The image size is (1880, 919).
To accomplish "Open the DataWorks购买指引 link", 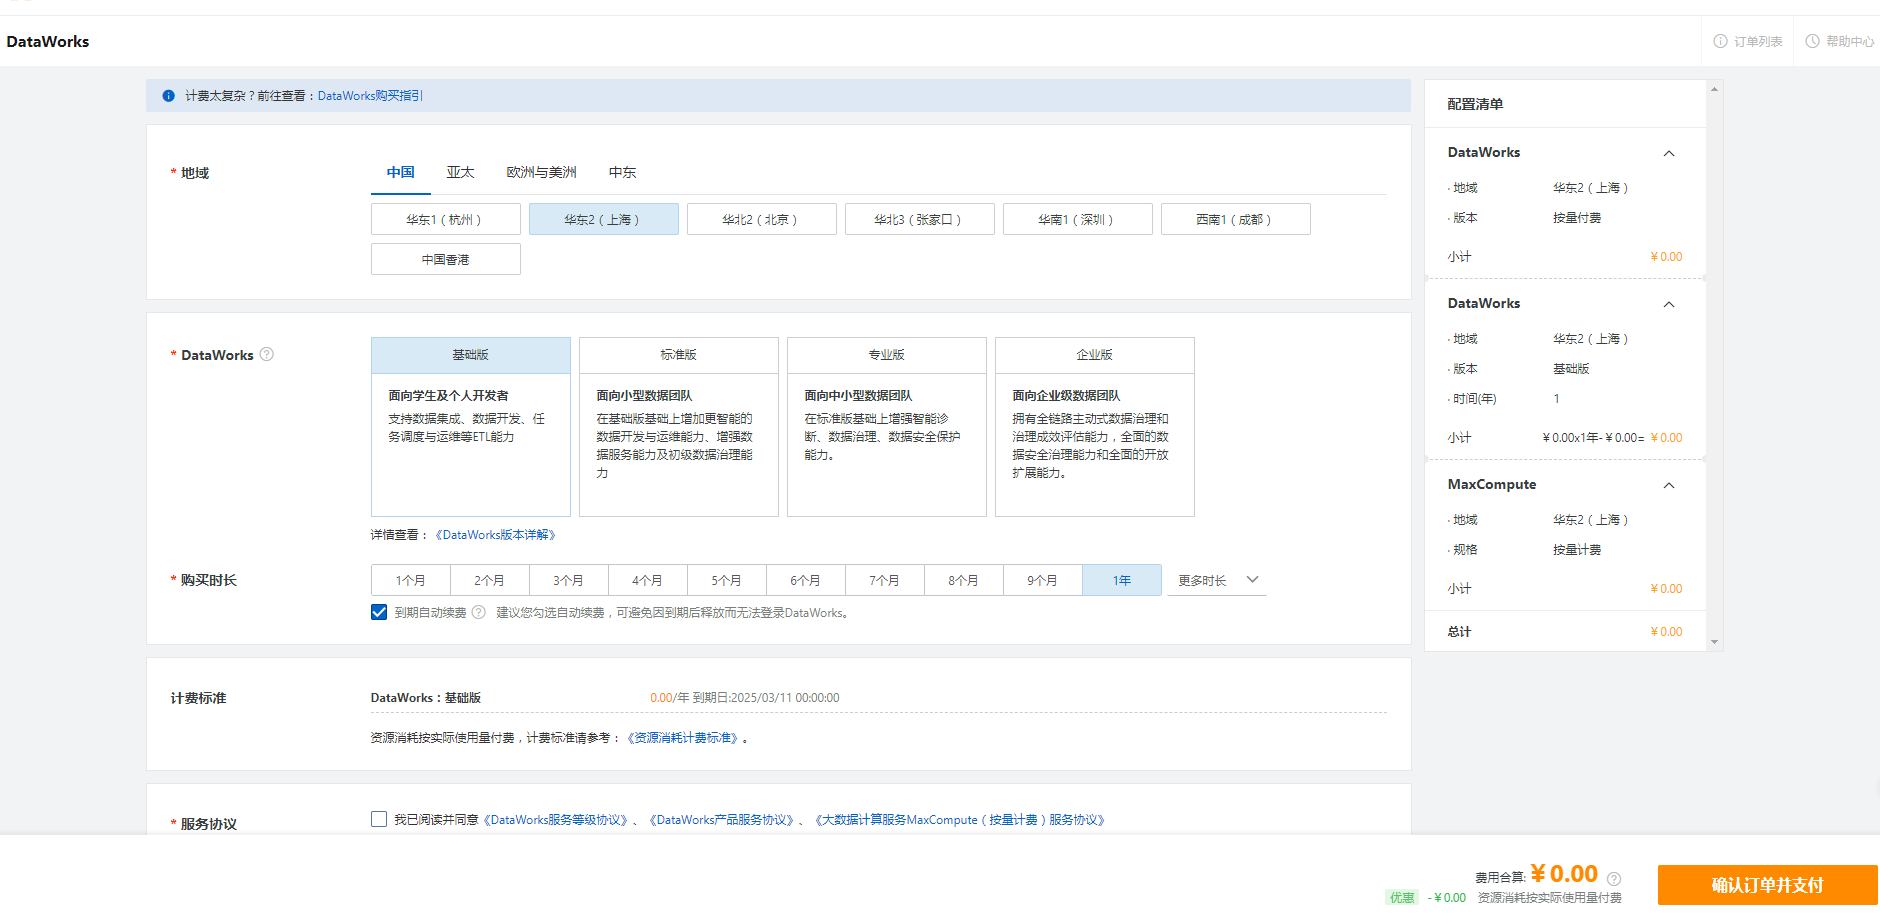I will pyautogui.click(x=370, y=96).
